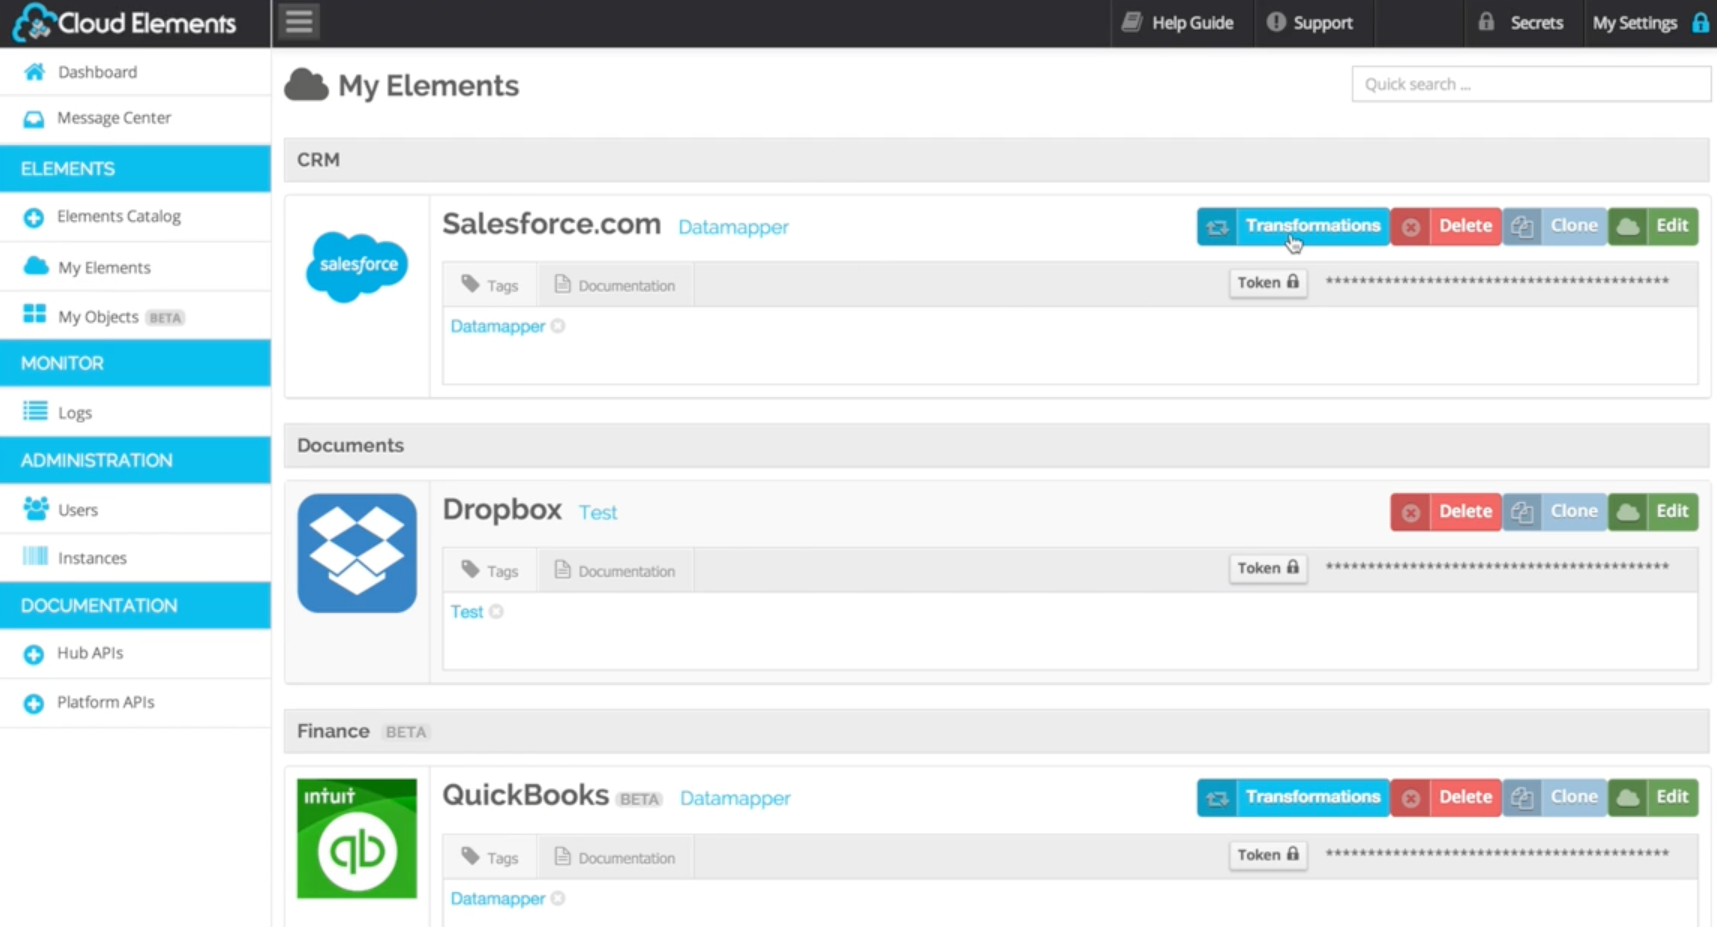The width and height of the screenshot is (1717, 927).
Task: Click the Platform APIs plus icon
Action: [x=34, y=703]
